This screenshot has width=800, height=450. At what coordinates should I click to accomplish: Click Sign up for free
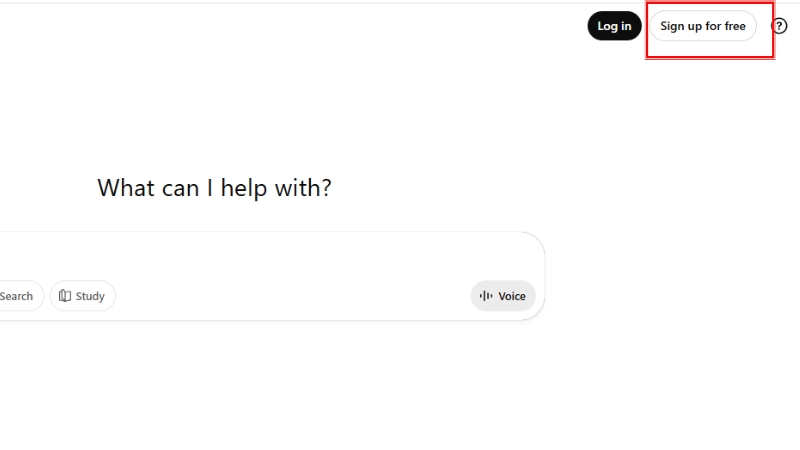click(702, 26)
